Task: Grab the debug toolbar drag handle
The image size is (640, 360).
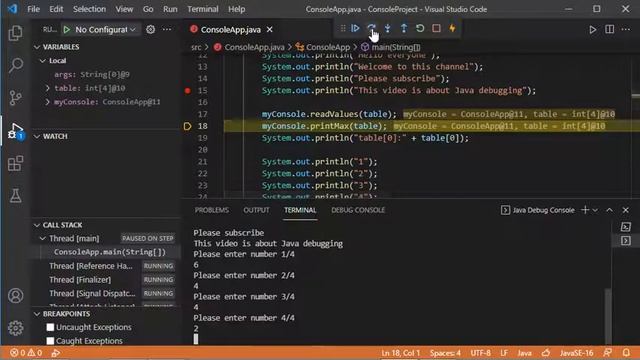Action: [x=343, y=28]
